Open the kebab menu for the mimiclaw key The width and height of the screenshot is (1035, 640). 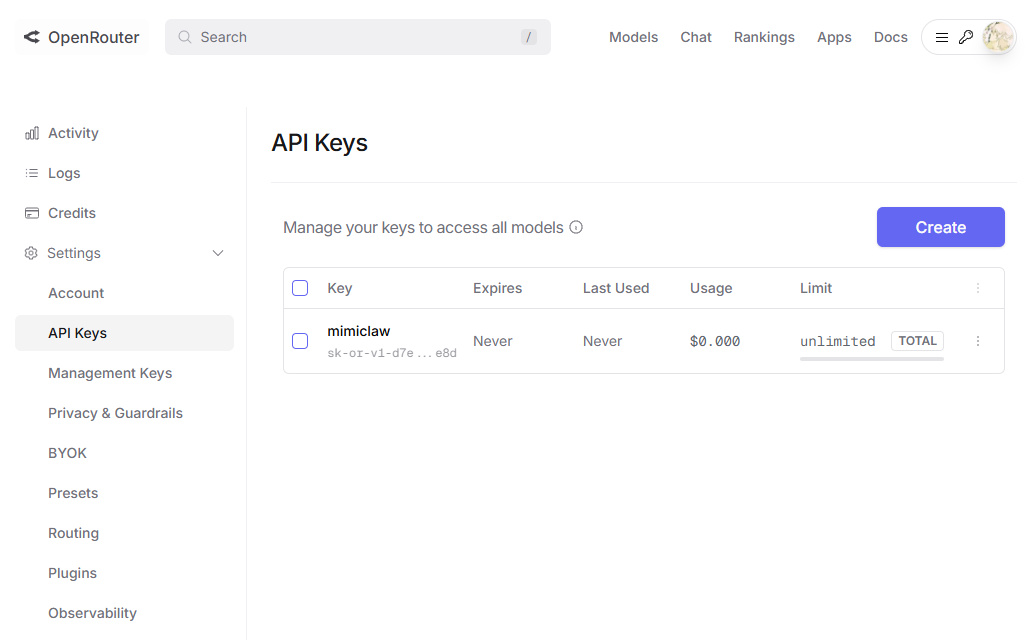coord(977,340)
